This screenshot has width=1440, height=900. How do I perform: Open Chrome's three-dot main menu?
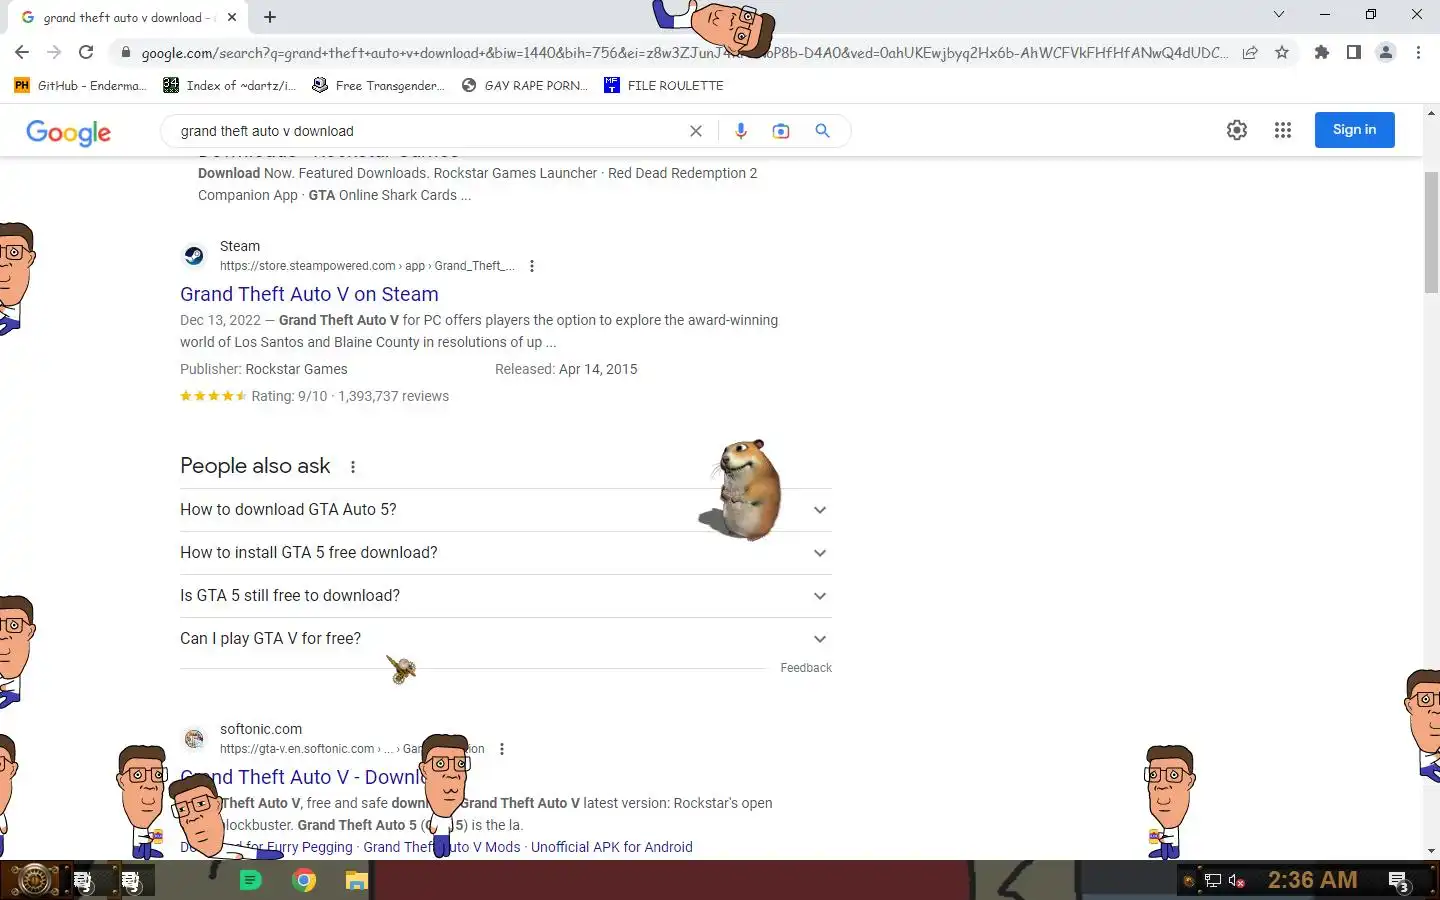pyautogui.click(x=1418, y=53)
